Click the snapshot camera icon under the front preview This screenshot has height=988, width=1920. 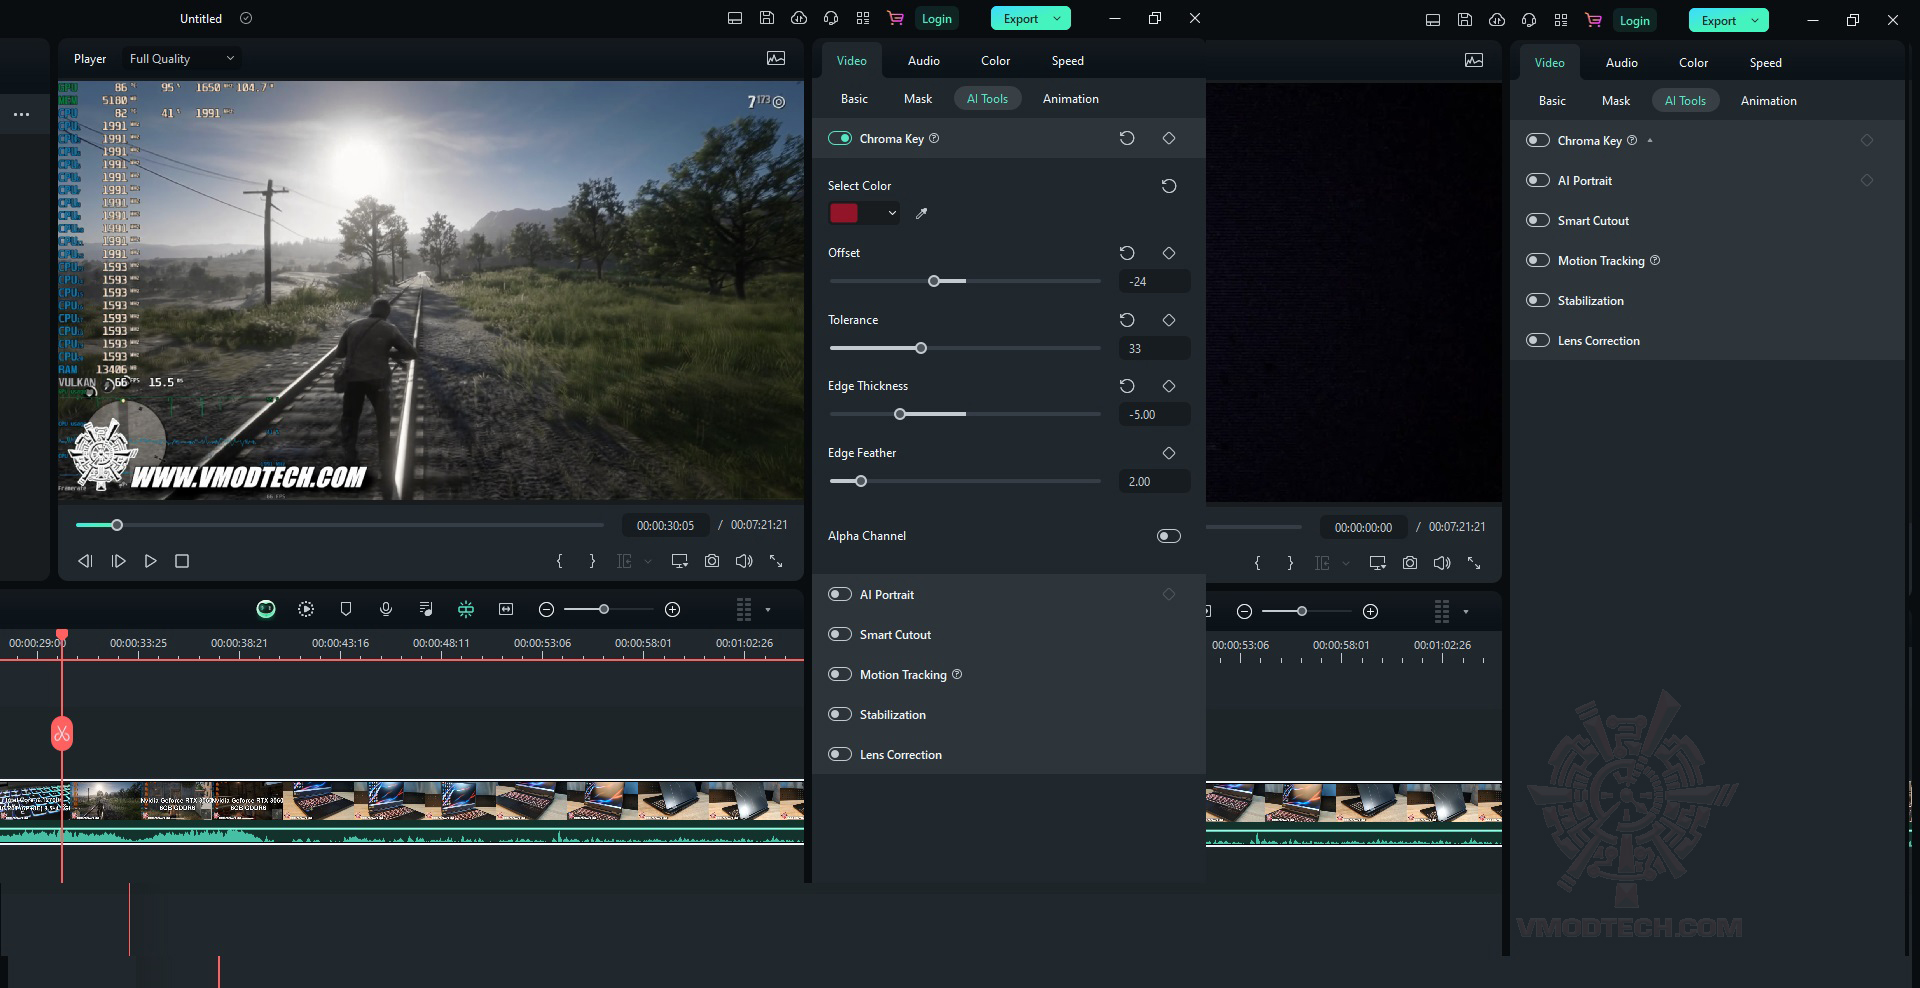click(x=712, y=561)
